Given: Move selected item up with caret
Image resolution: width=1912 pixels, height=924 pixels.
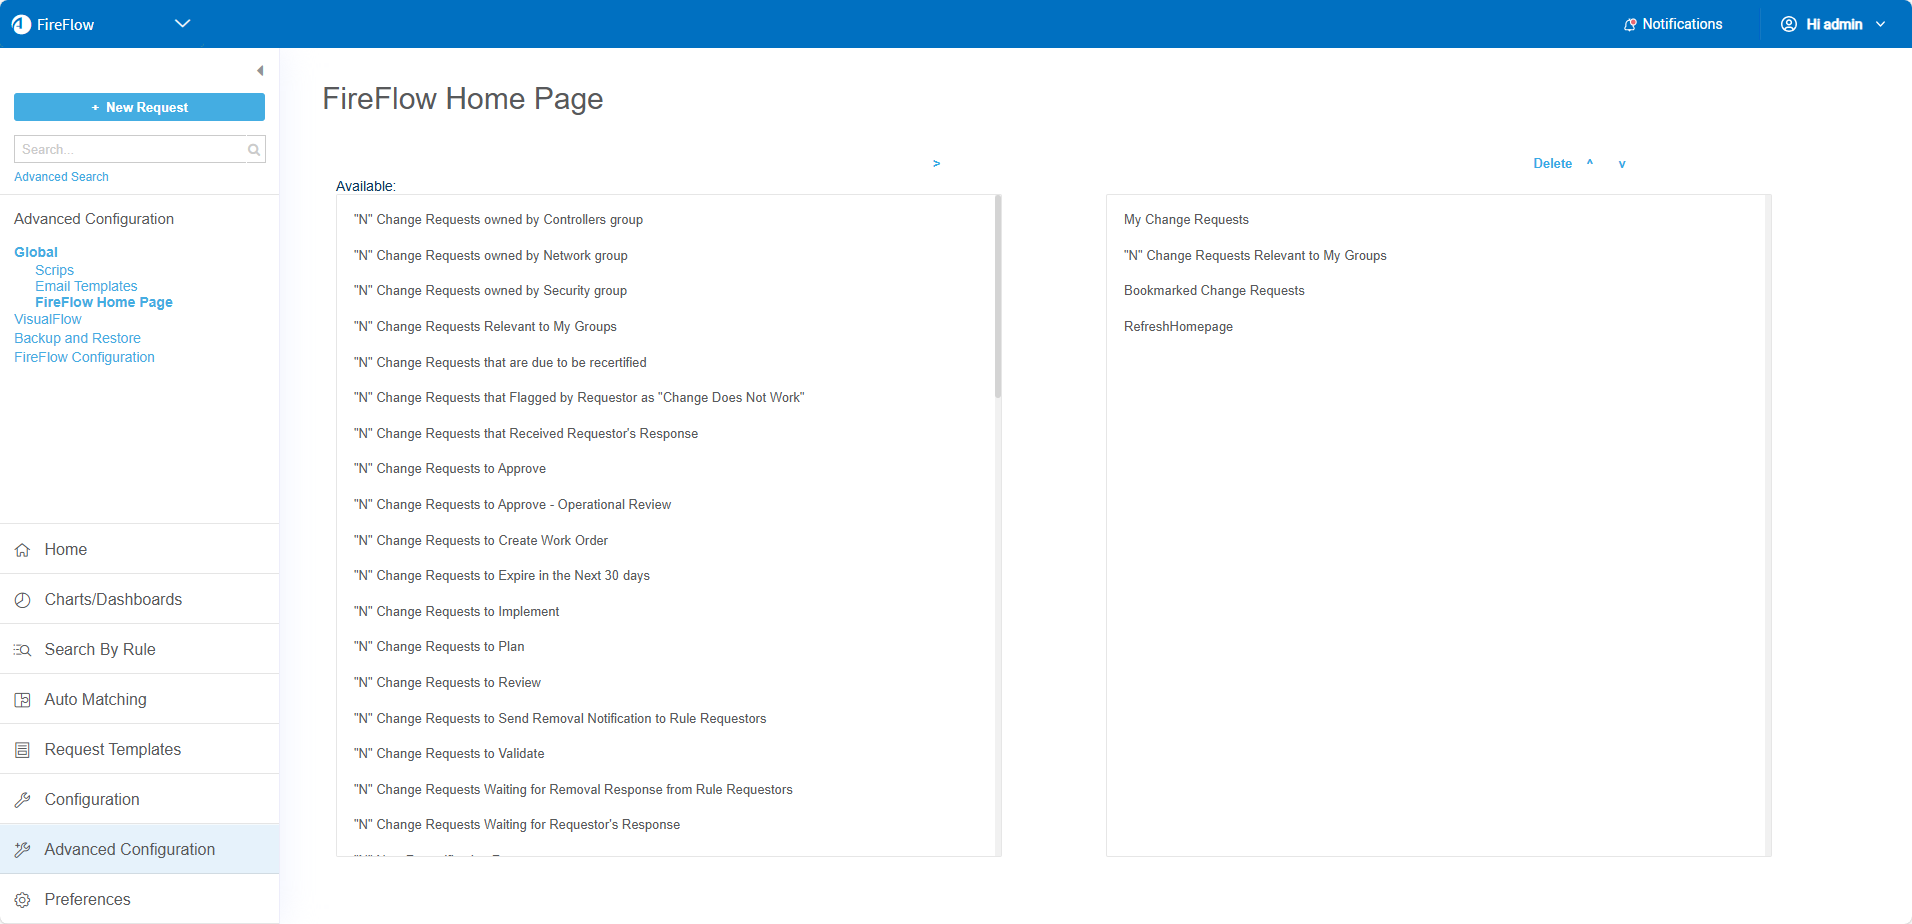Looking at the screenshot, I should click(x=1589, y=163).
